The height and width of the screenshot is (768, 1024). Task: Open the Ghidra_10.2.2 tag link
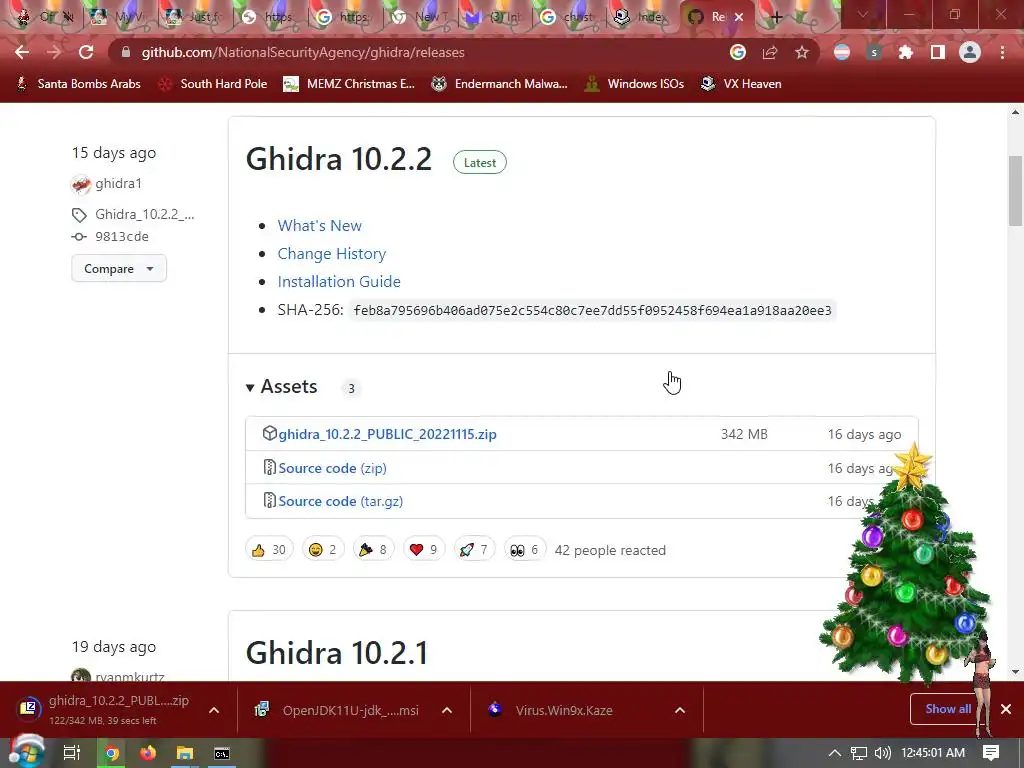[x=144, y=214]
